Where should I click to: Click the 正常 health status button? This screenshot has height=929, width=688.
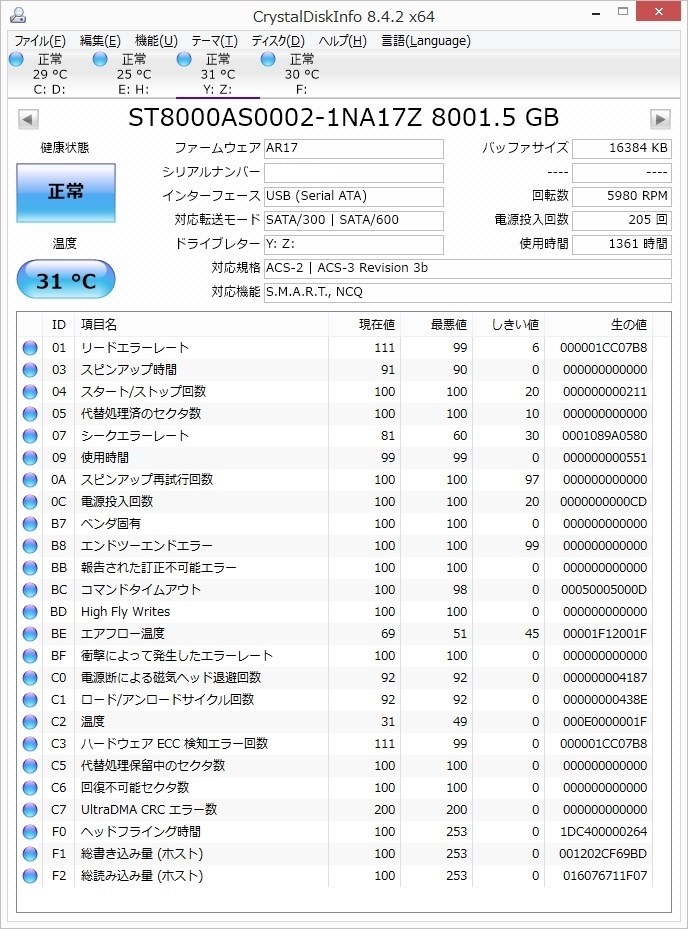(x=66, y=193)
